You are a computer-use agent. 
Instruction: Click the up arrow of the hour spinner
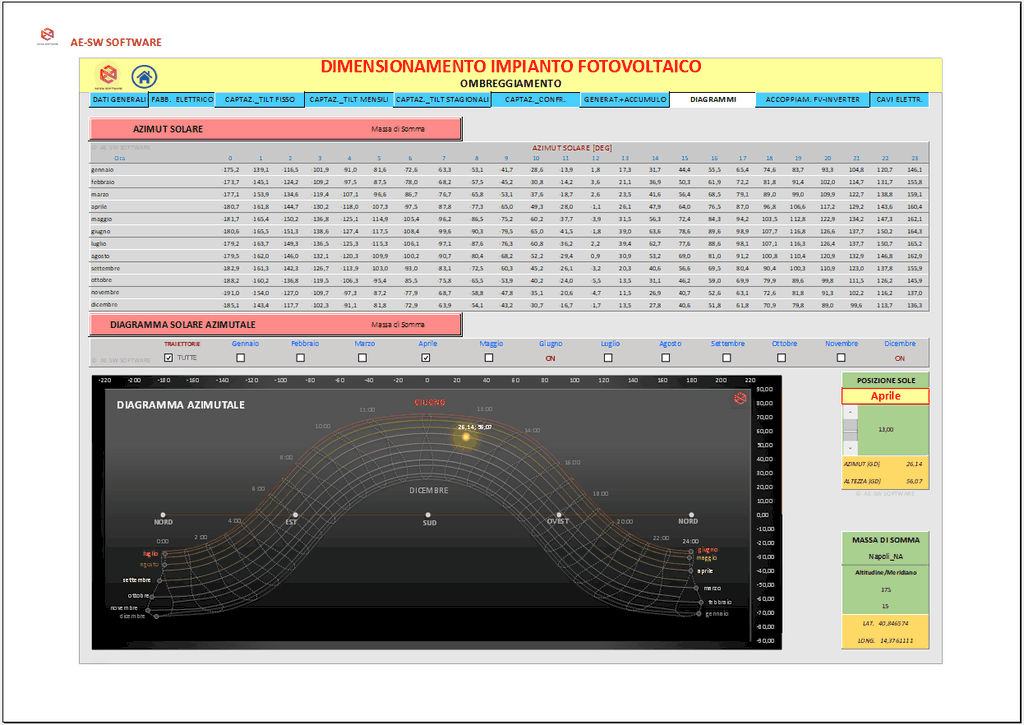851,412
